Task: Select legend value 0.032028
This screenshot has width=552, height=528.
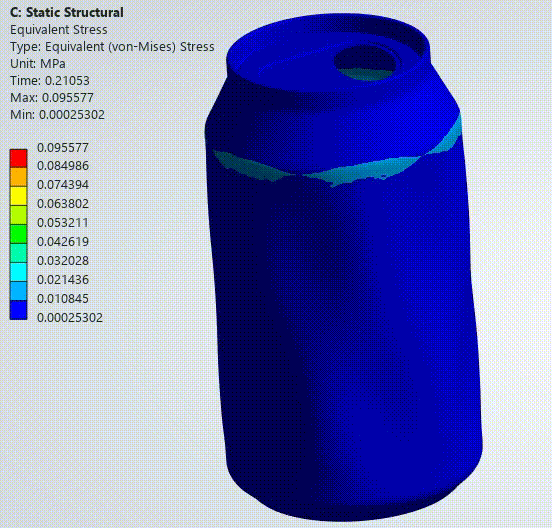Action: tap(63, 260)
